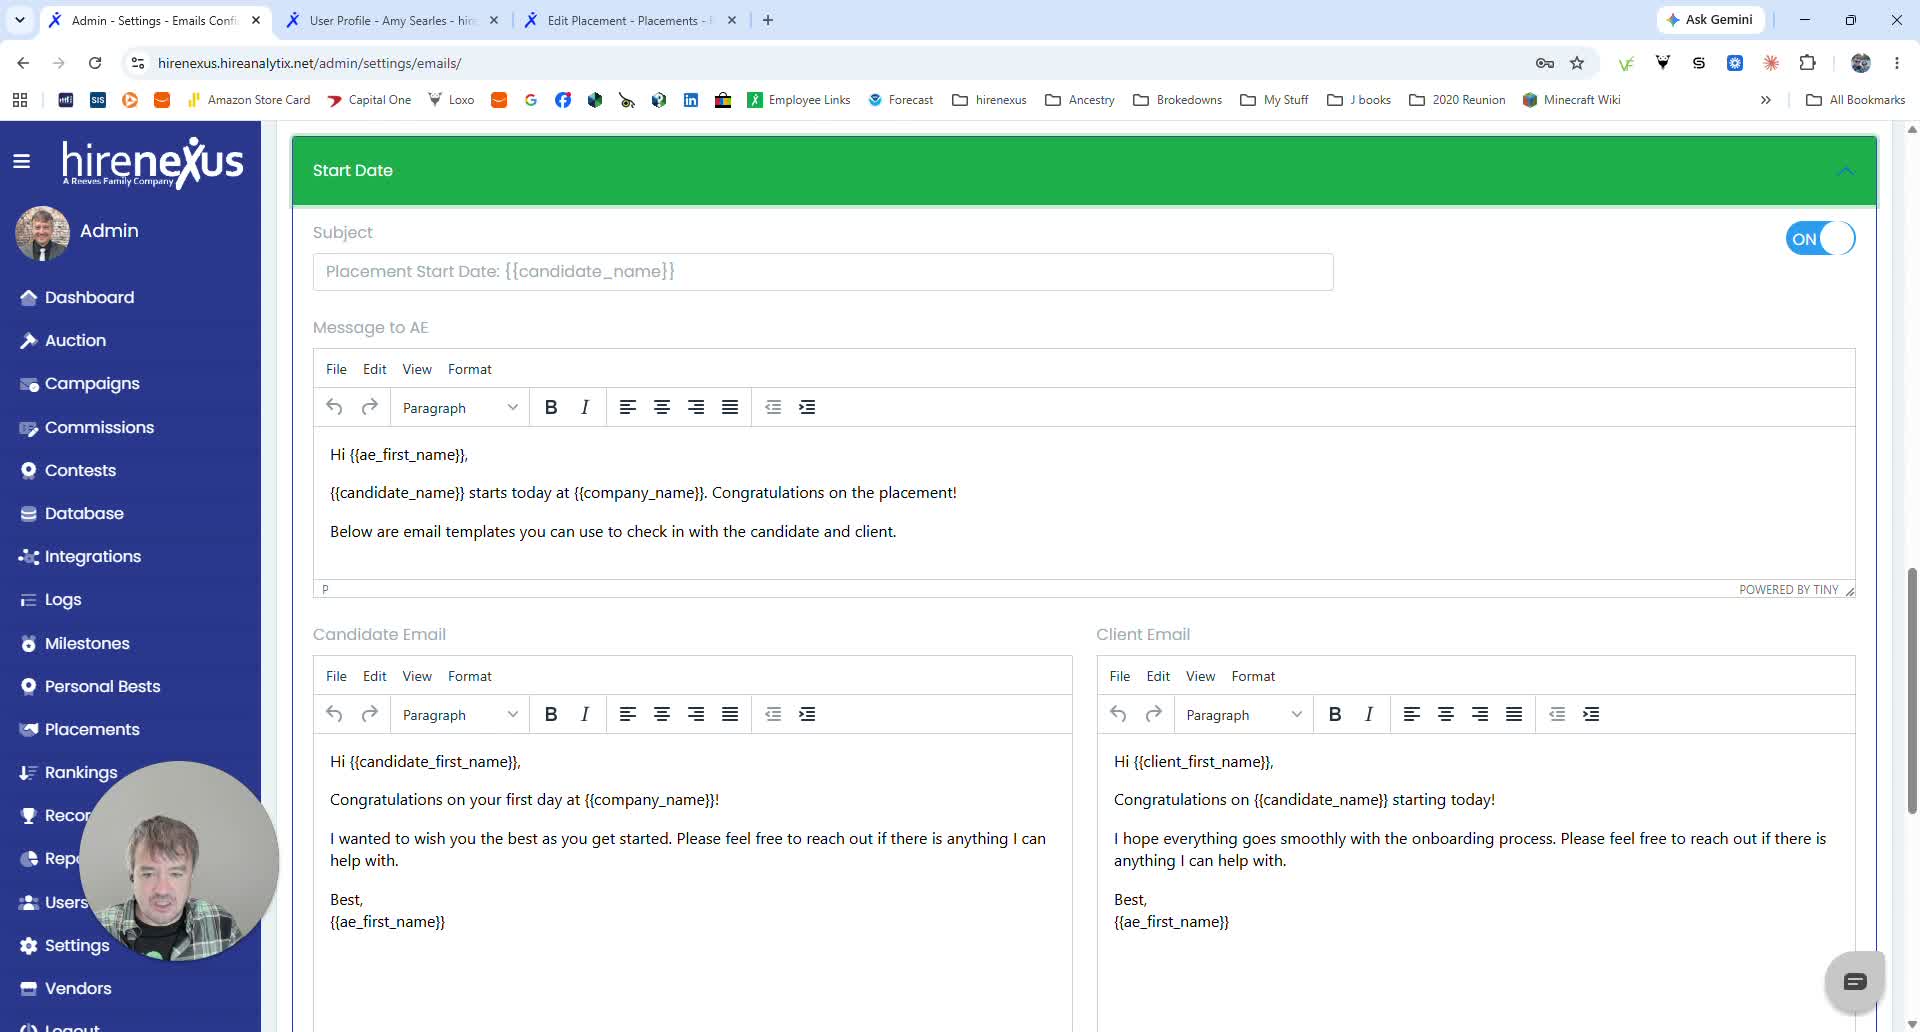Viewport: 1920px width, 1032px height.
Task: Open Placements in sidebar
Action: click(x=92, y=729)
